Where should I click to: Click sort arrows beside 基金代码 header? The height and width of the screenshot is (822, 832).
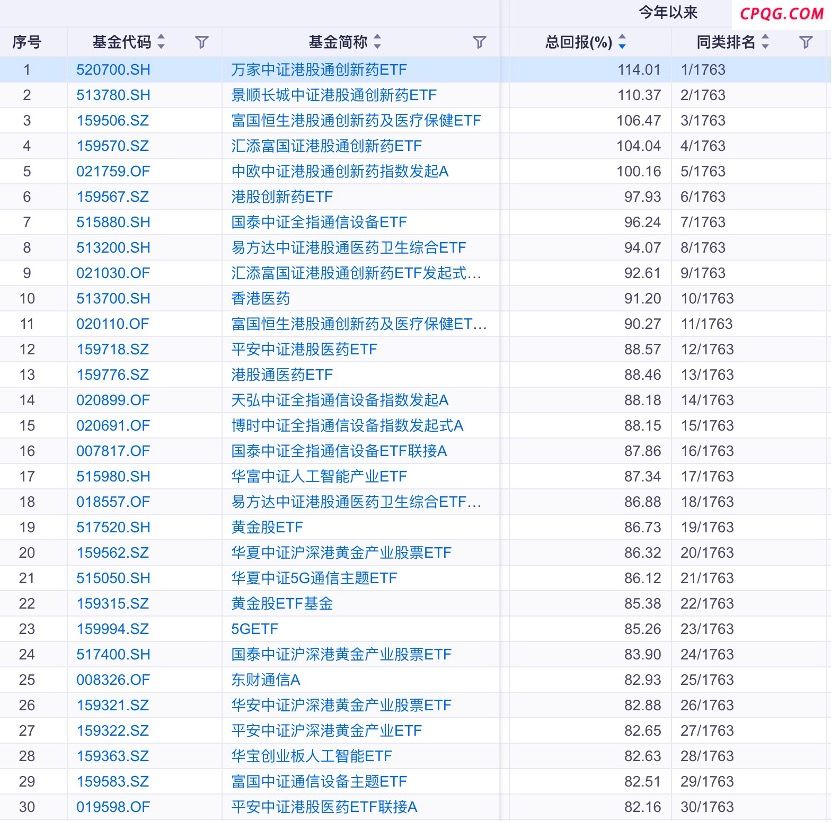(x=162, y=42)
